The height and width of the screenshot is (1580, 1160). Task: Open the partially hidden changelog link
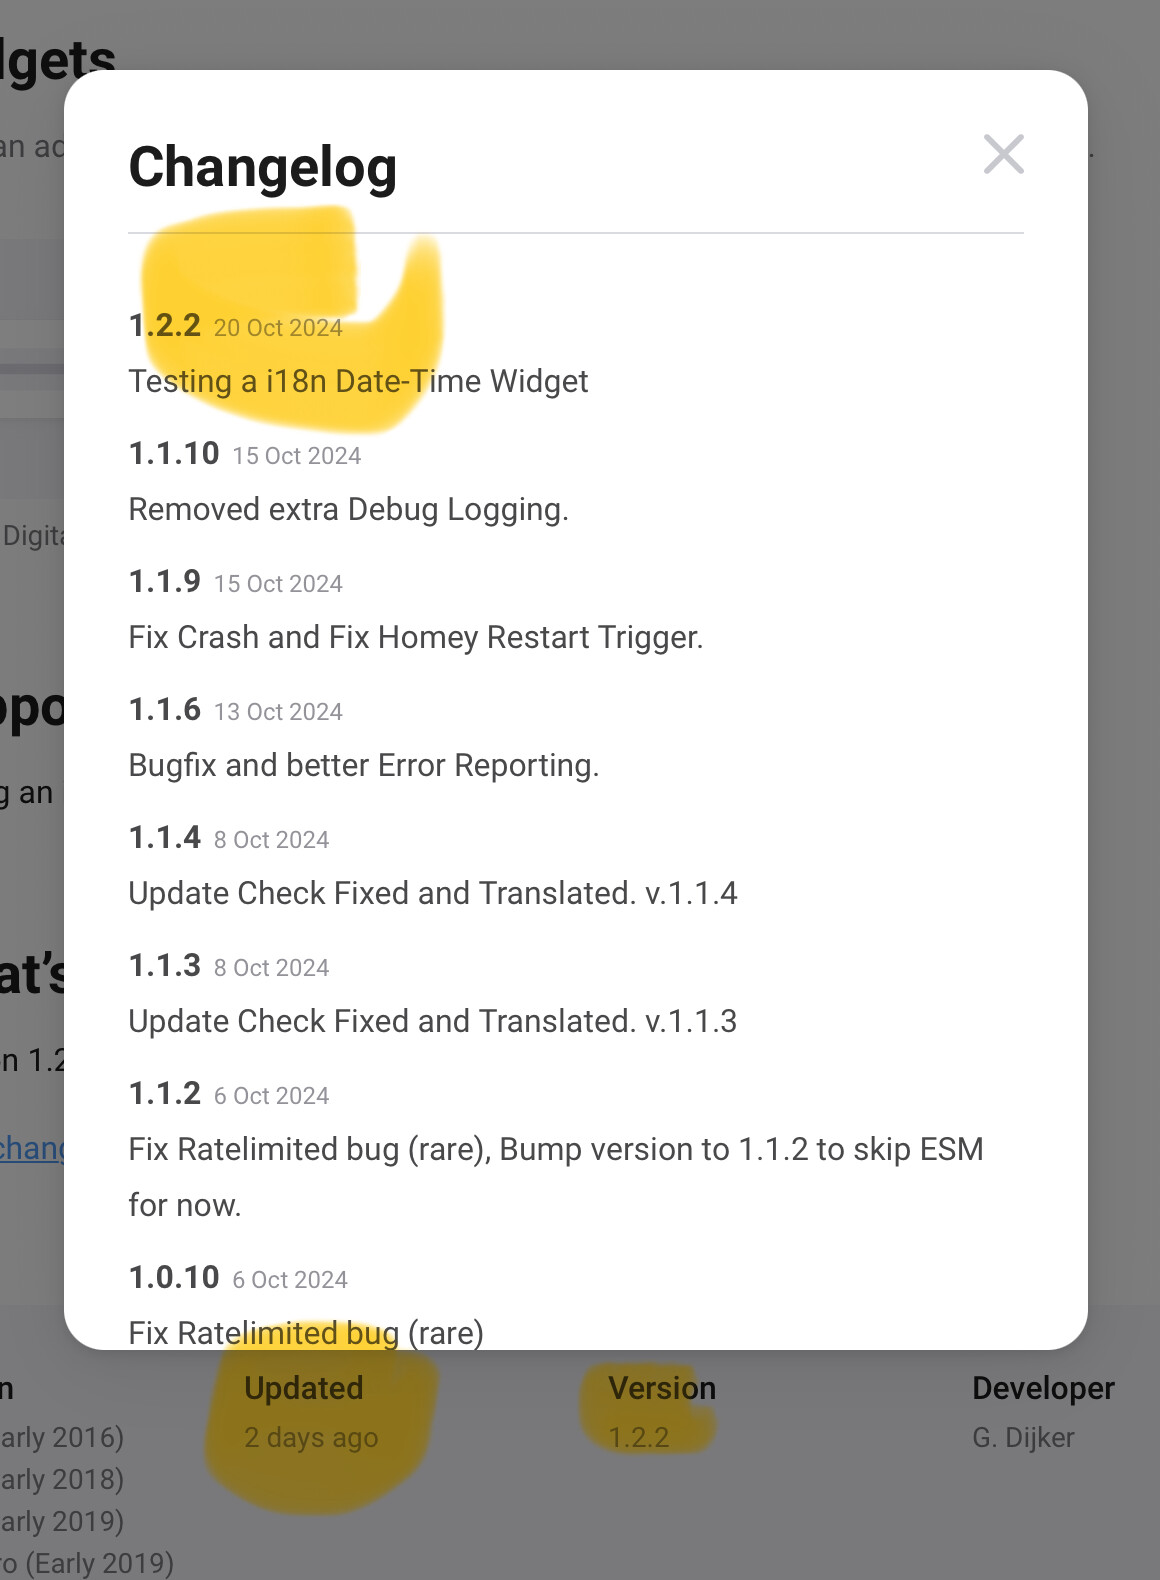[x=32, y=1148]
